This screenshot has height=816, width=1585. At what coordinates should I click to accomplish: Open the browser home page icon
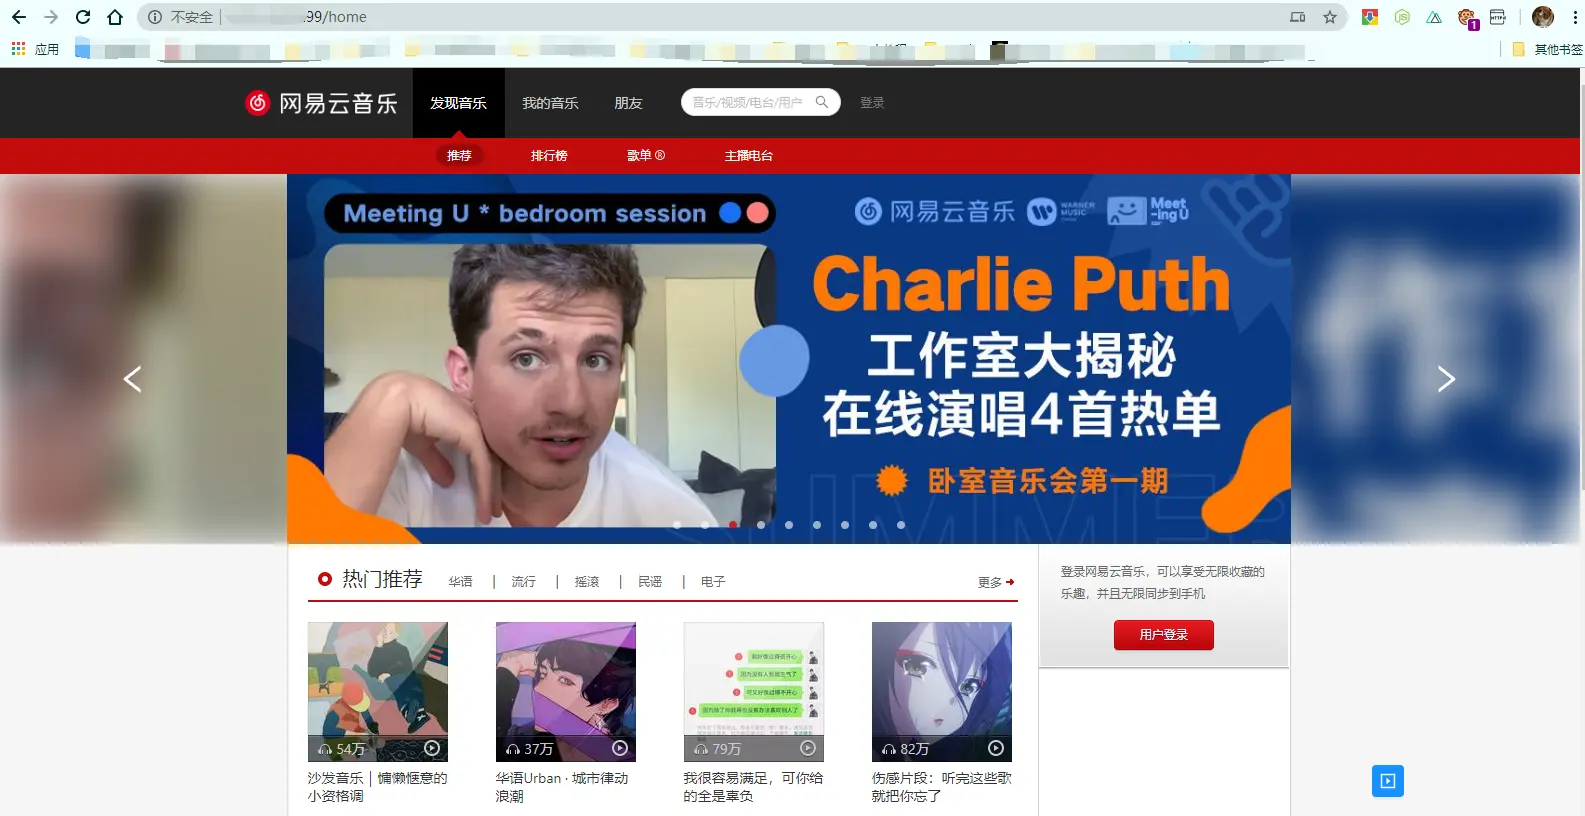tap(115, 17)
